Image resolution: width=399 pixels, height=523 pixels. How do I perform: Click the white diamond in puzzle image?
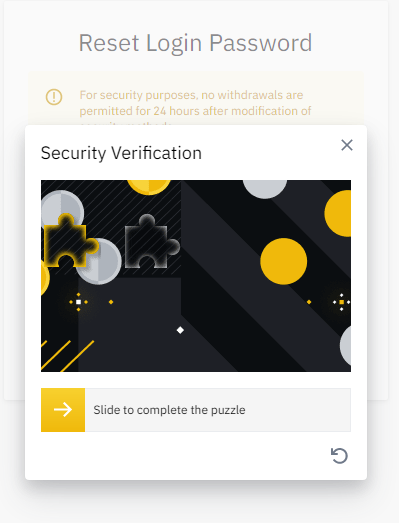[x=180, y=330]
